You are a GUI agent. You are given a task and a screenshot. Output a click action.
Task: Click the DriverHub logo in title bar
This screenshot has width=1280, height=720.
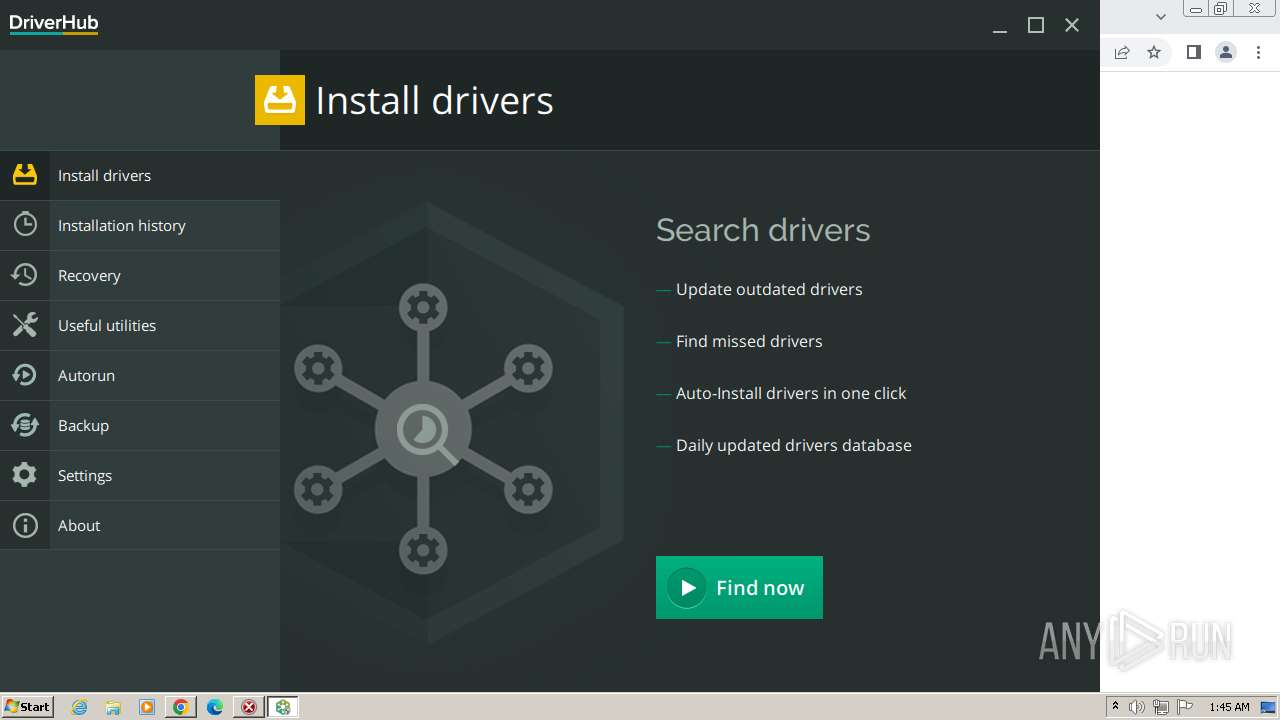pyautogui.click(x=54, y=24)
